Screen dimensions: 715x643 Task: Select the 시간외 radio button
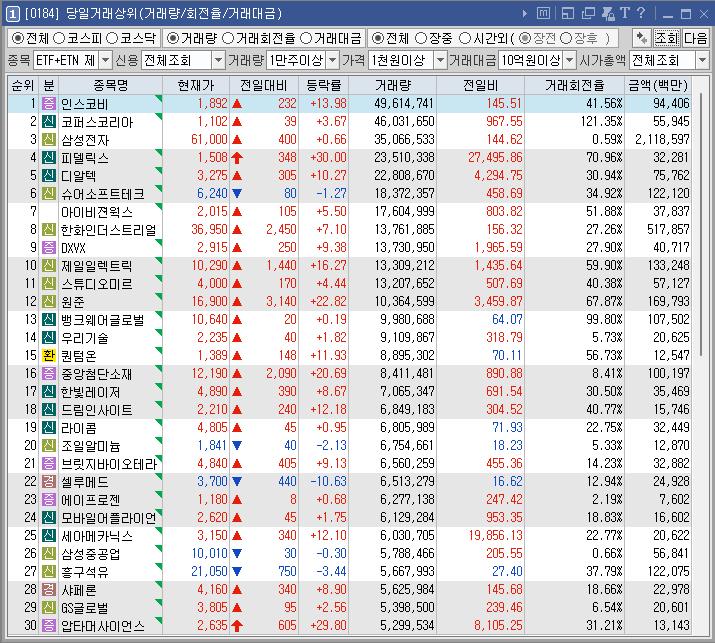click(x=464, y=38)
